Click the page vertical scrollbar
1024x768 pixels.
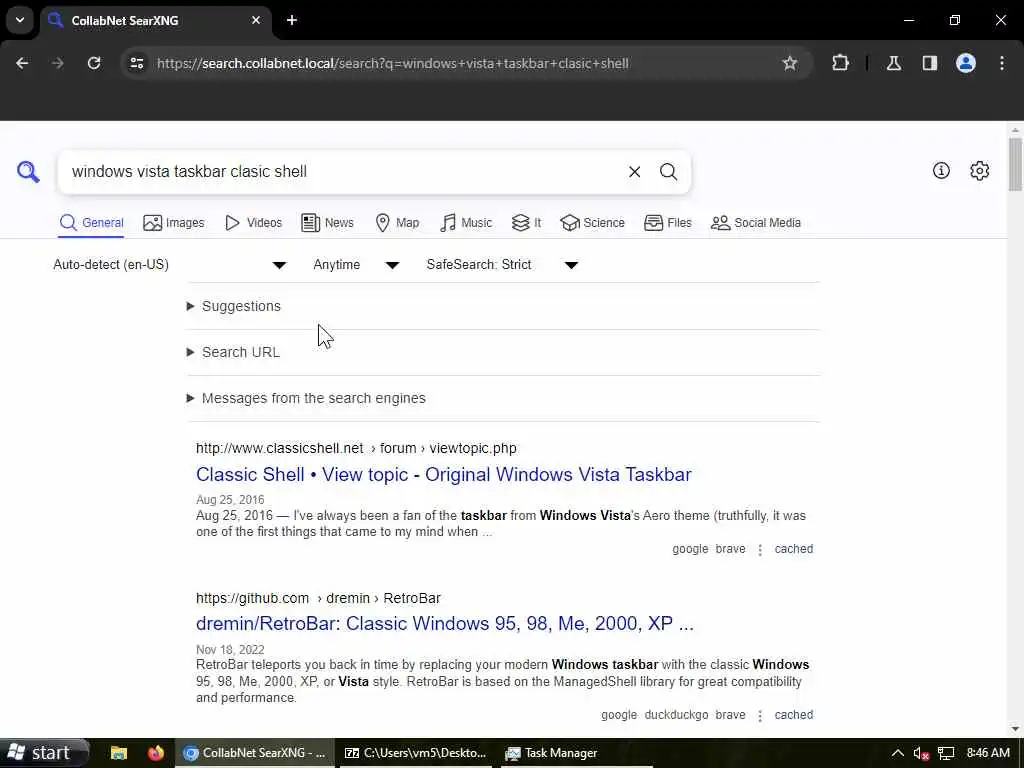(1015, 165)
